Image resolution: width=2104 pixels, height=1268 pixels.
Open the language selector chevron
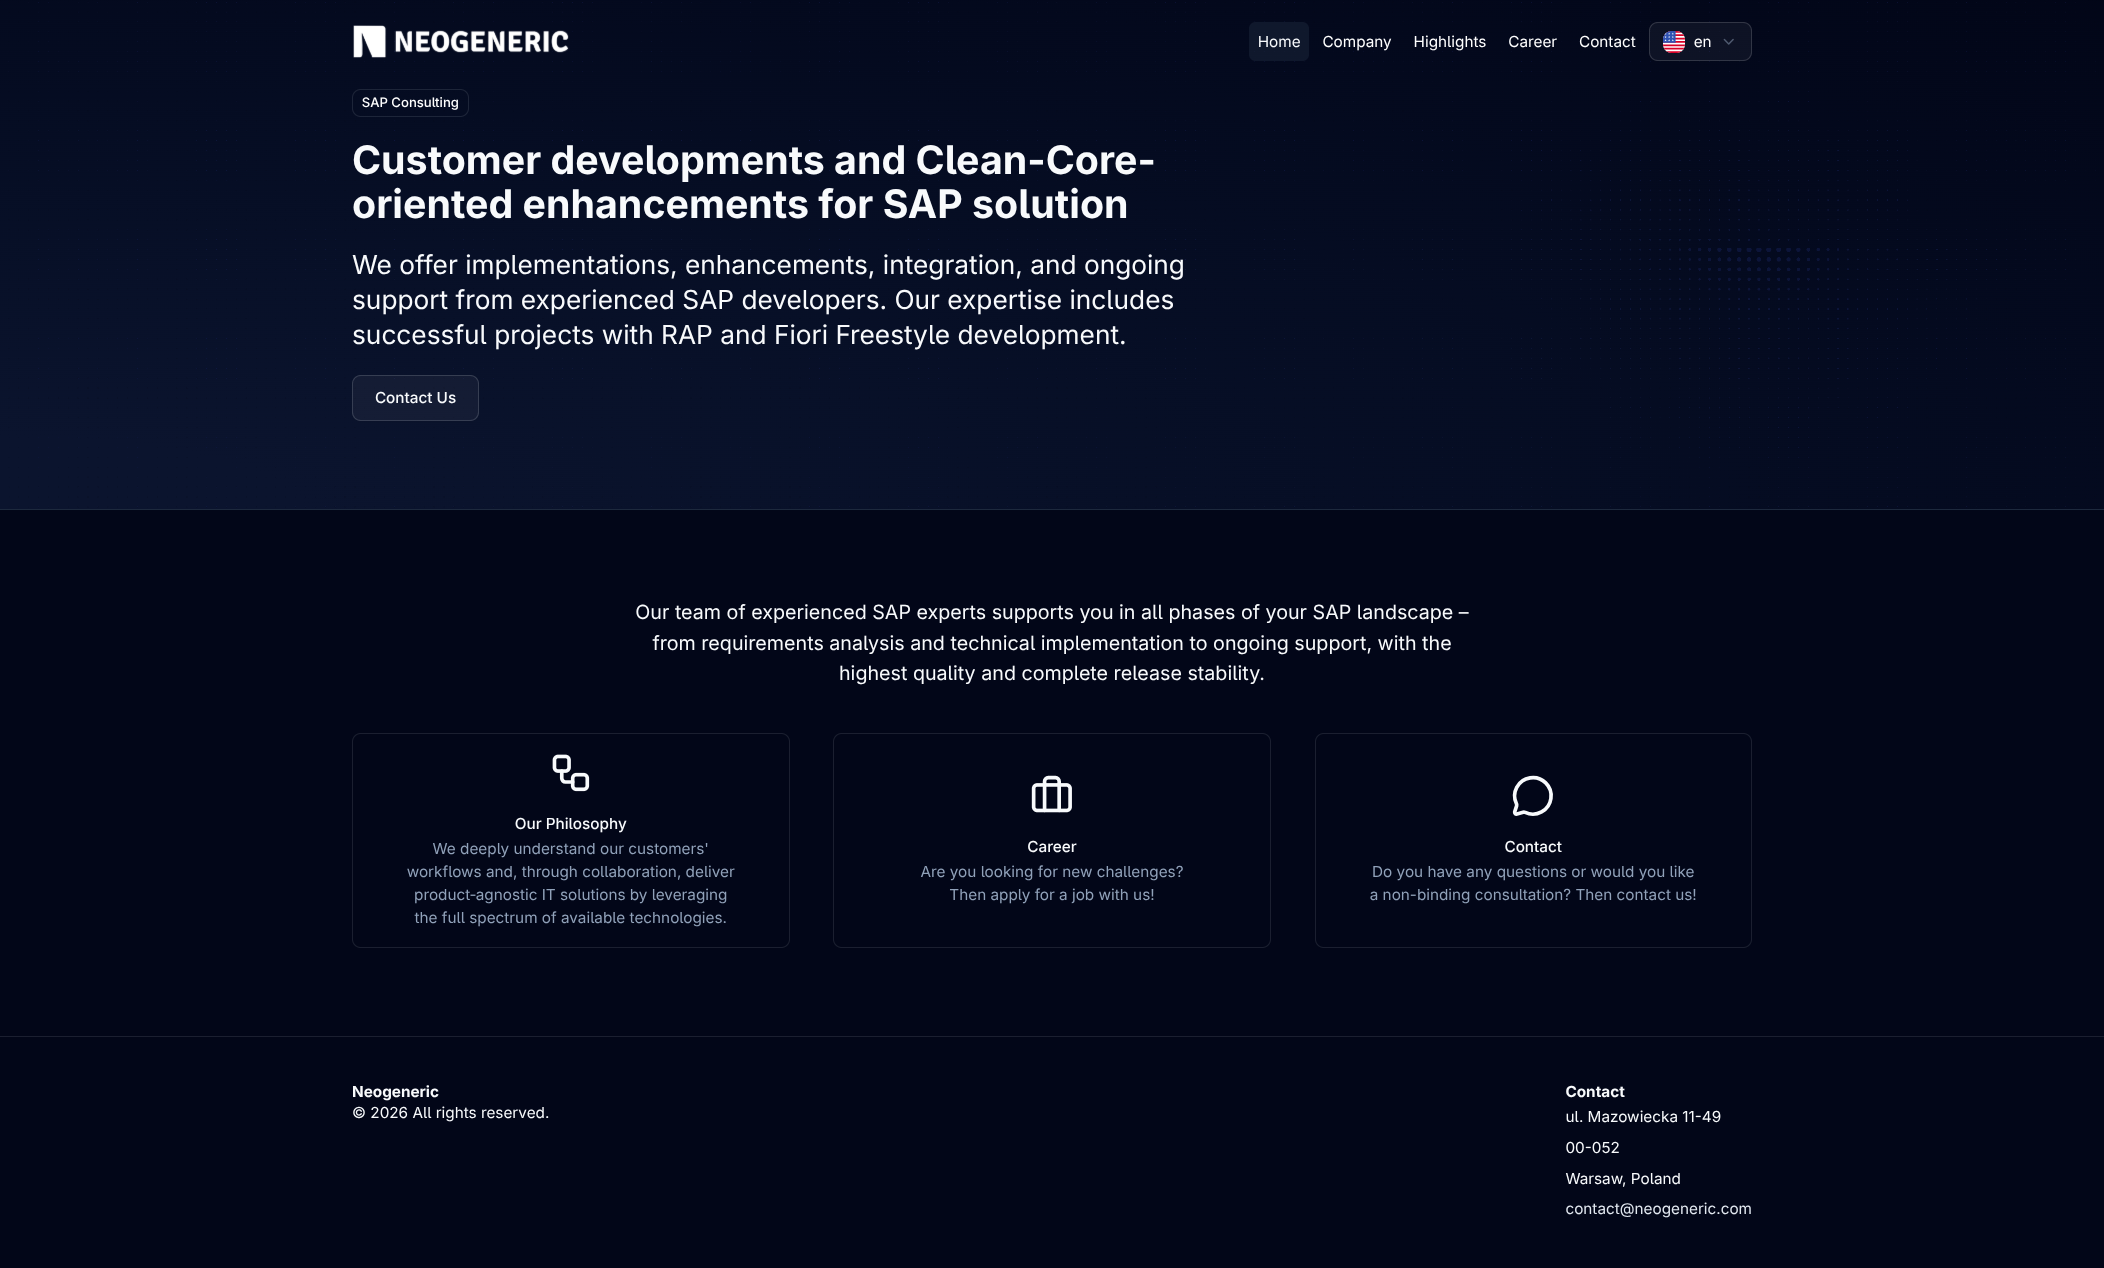pyautogui.click(x=1728, y=42)
